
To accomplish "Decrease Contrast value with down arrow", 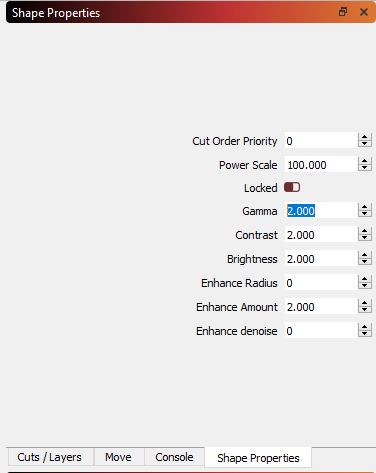I will coord(365,238).
